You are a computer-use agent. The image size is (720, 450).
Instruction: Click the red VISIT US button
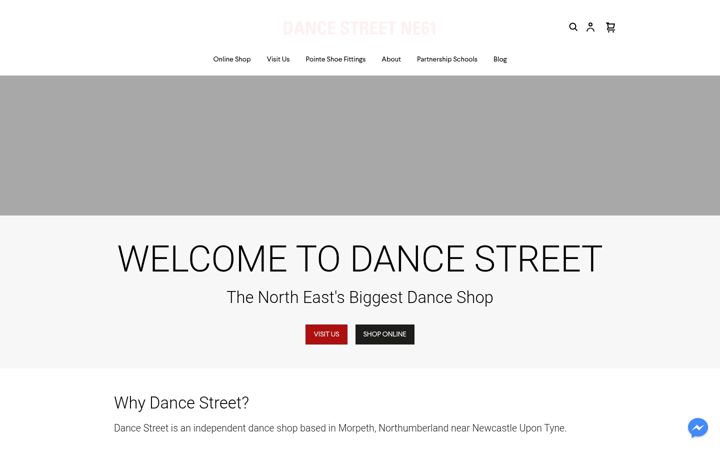click(326, 334)
